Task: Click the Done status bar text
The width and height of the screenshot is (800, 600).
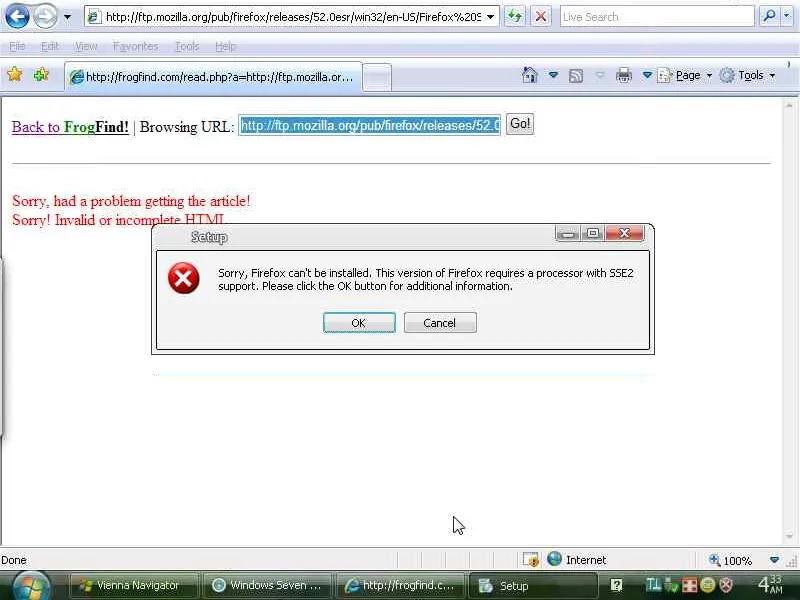Action: 14,560
